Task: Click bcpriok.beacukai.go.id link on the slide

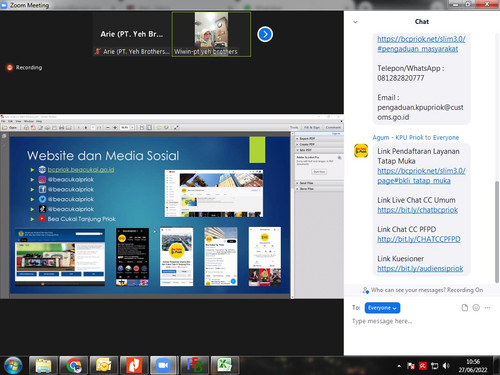Action: (x=81, y=170)
